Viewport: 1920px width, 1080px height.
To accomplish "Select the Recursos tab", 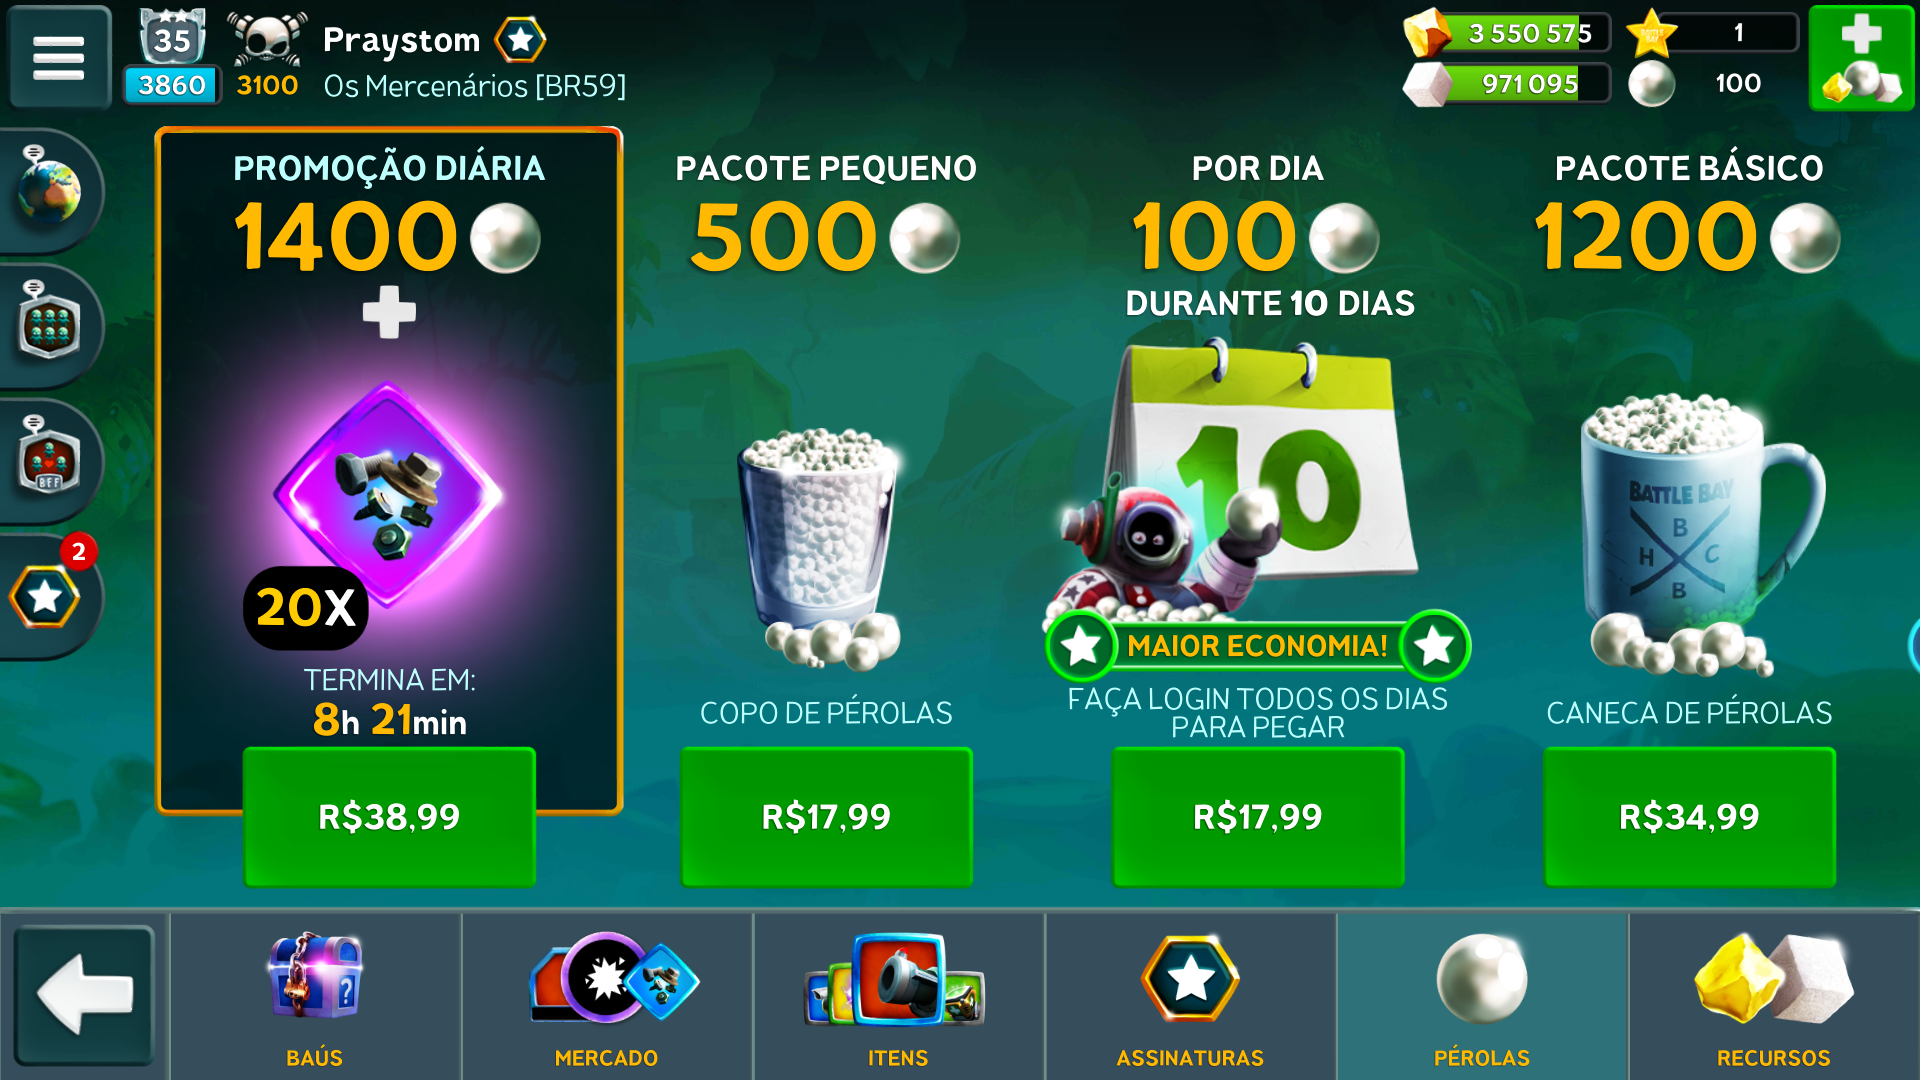I will (1774, 997).
